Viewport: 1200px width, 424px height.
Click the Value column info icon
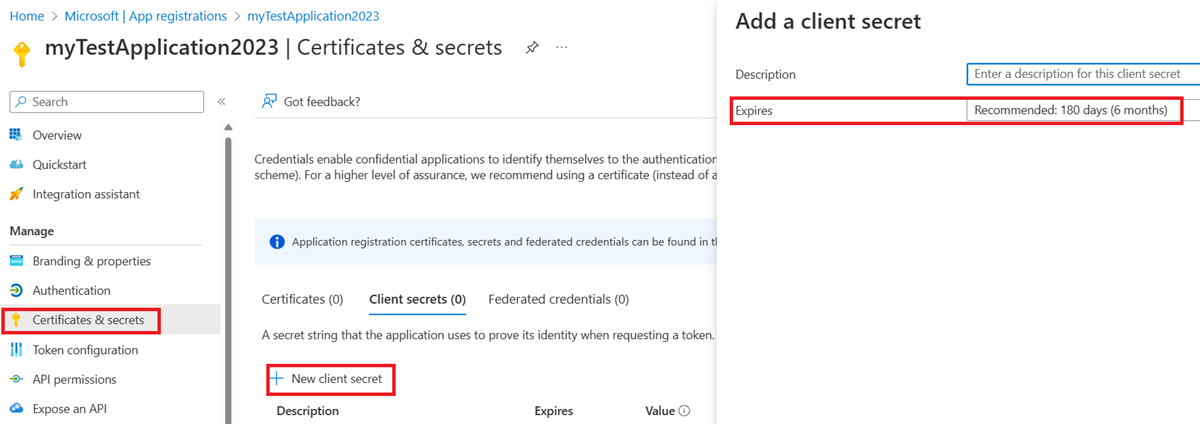click(x=684, y=411)
